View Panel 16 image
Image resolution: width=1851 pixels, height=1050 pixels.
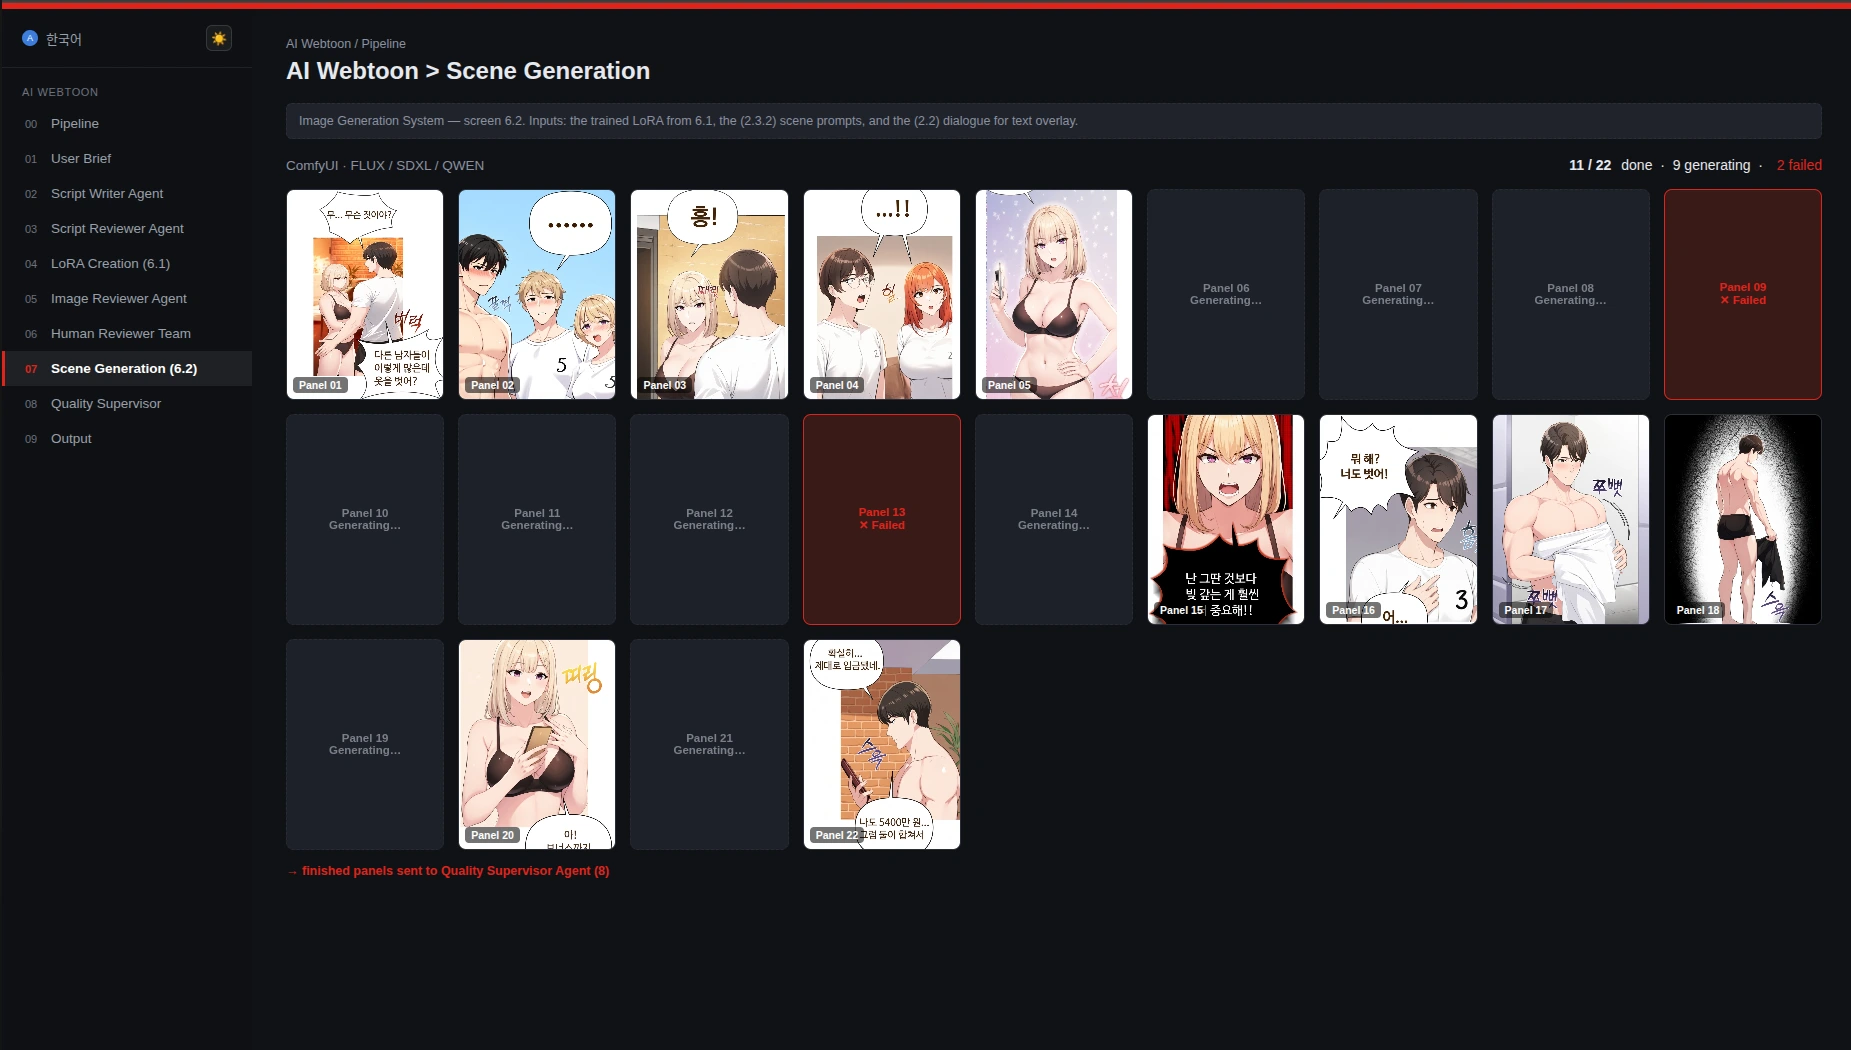click(x=1398, y=519)
